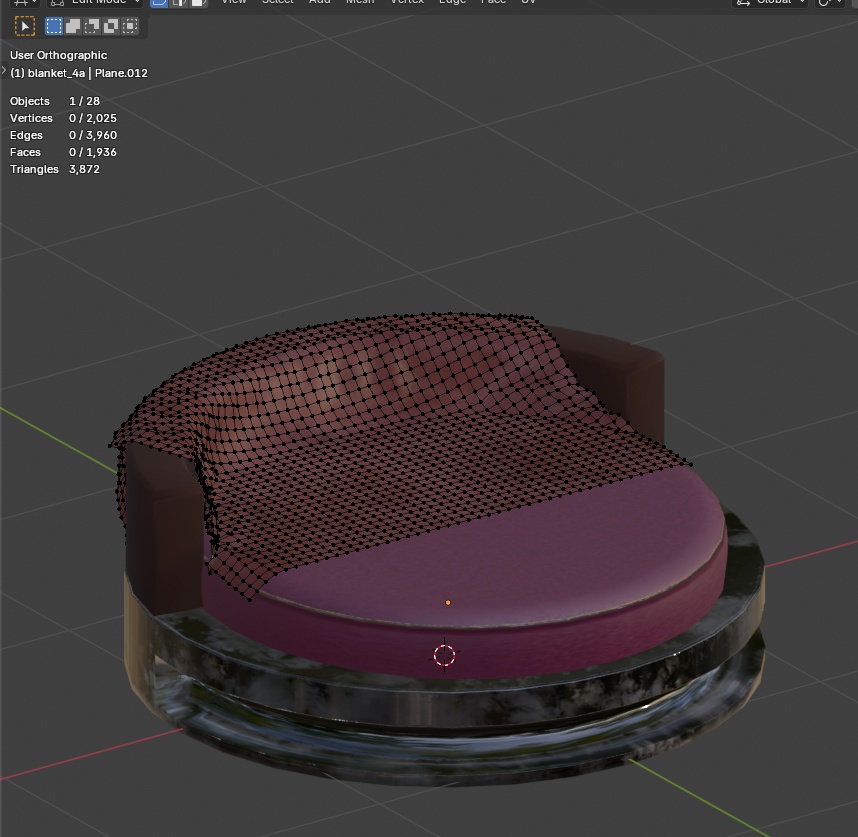Screen dimensions: 858x837
Task: Open the Mesh menu
Action: coord(360,2)
